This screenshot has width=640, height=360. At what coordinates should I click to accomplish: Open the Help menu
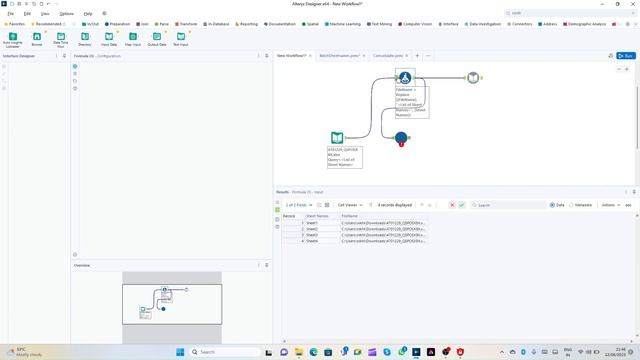(88, 13)
